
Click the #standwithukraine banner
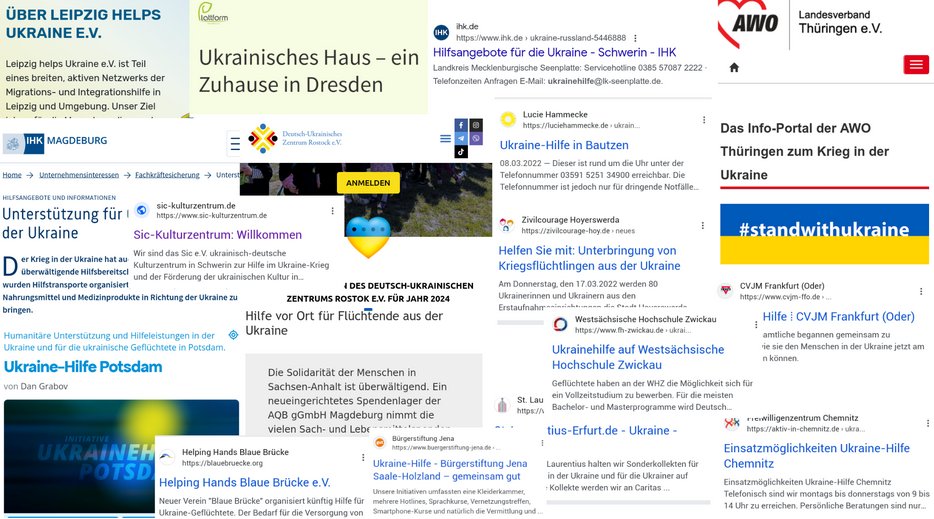click(x=824, y=234)
